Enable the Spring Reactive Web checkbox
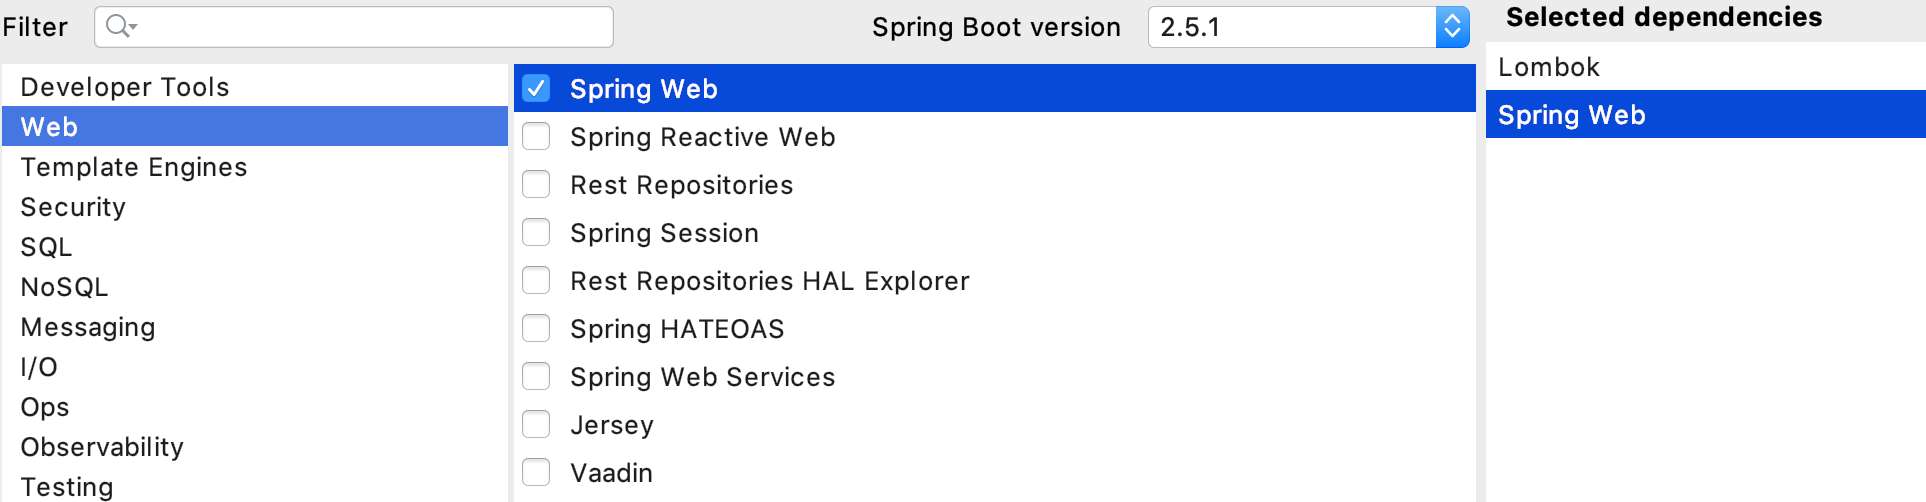The width and height of the screenshot is (1926, 502). click(x=537, y=137)
